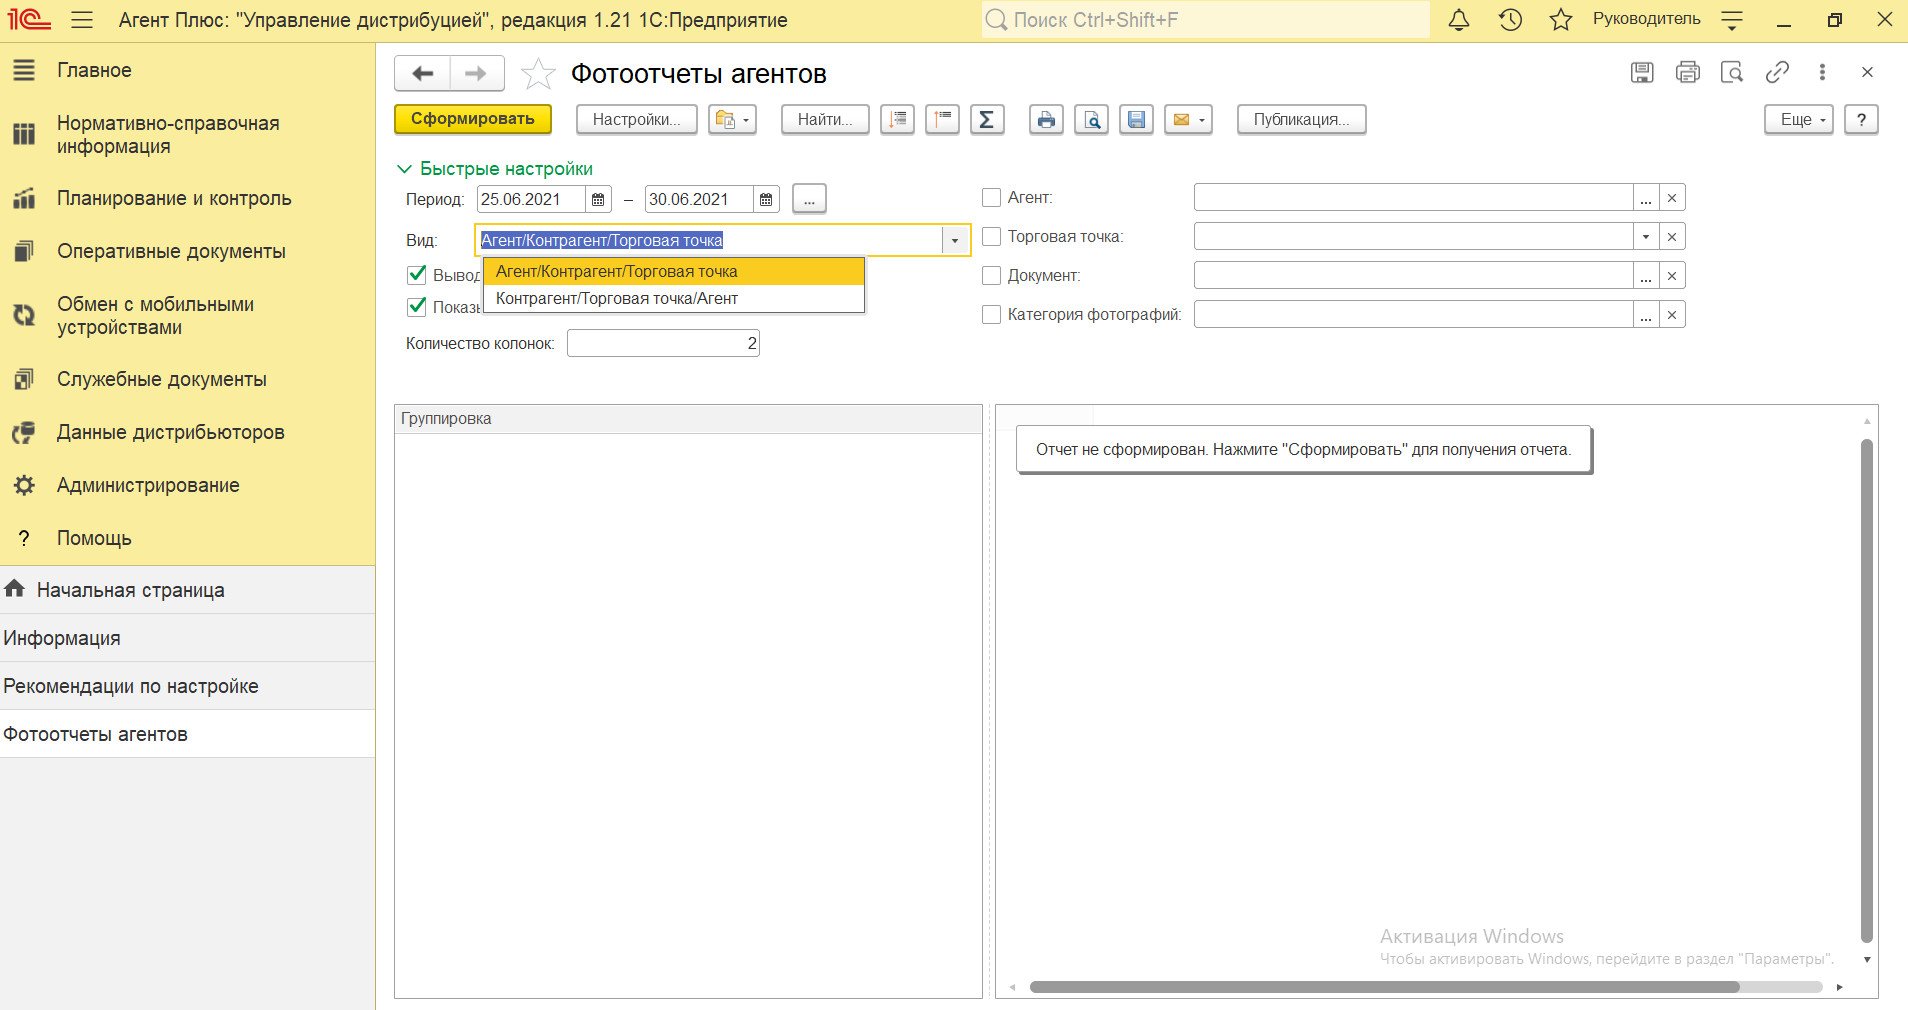The image size is (1908, 1010).
Task: Click the sum (sigma) icon
Action: click(987, 119)
